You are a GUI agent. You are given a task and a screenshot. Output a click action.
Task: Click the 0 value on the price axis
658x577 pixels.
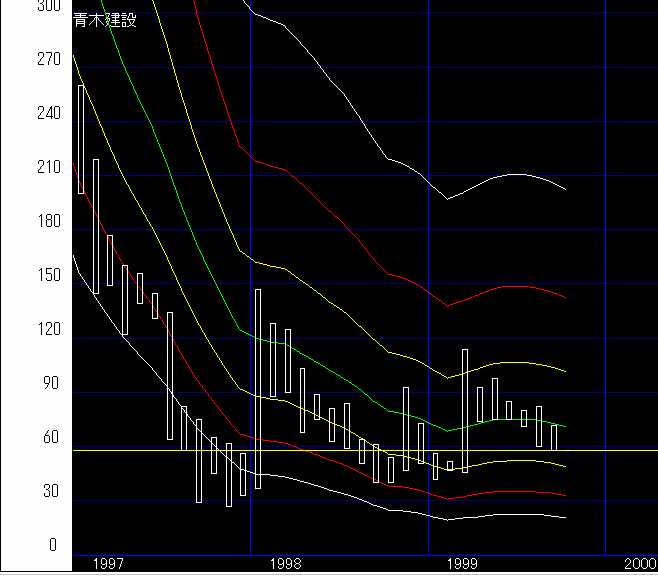[x=53, y=546]
